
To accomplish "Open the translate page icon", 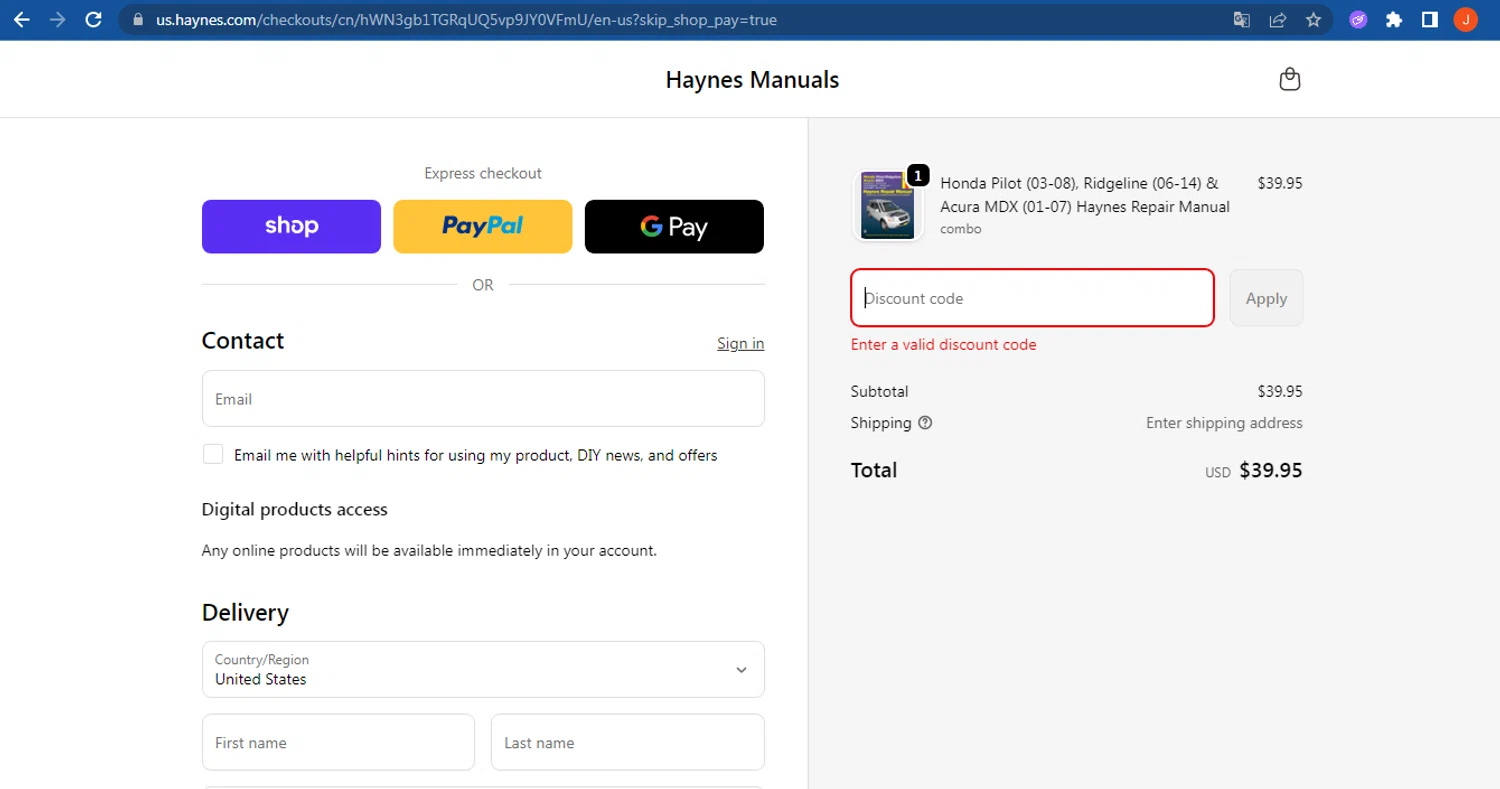I will (1241, 19).
